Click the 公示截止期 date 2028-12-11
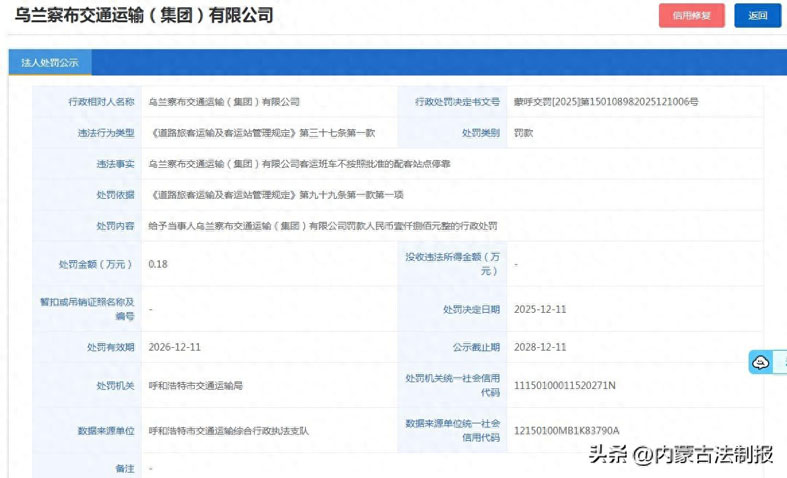The image size is (787, 478). coord(540,347)
